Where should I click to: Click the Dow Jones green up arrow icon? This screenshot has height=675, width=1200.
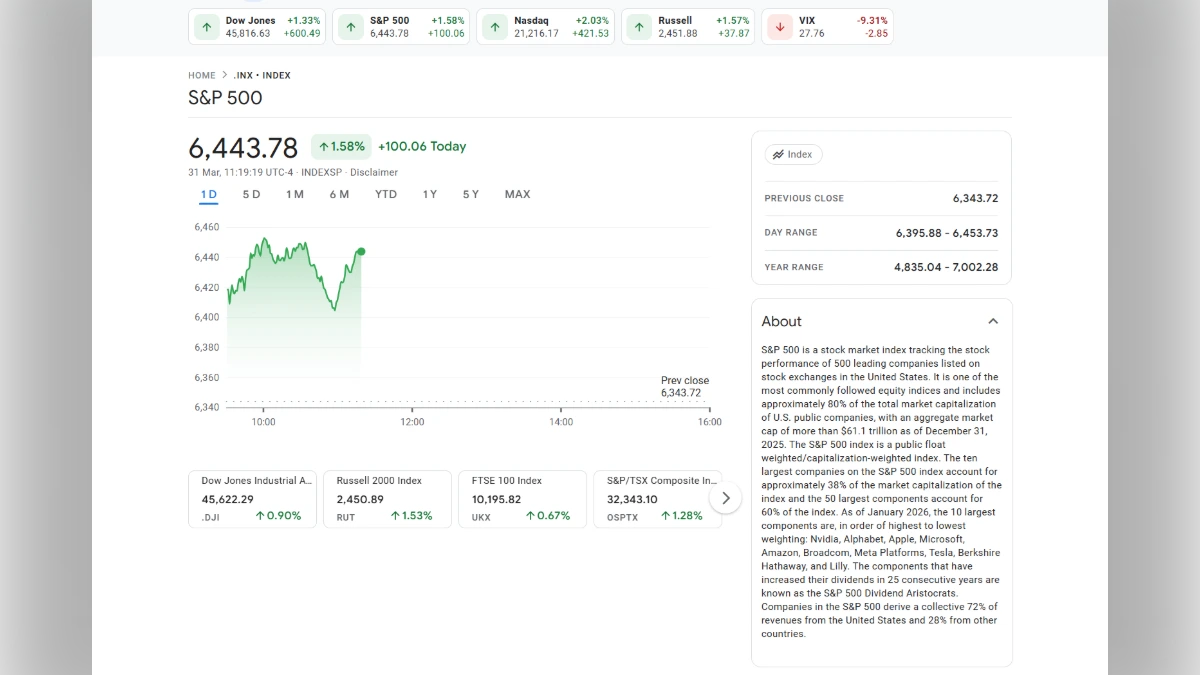coord(206,26)
